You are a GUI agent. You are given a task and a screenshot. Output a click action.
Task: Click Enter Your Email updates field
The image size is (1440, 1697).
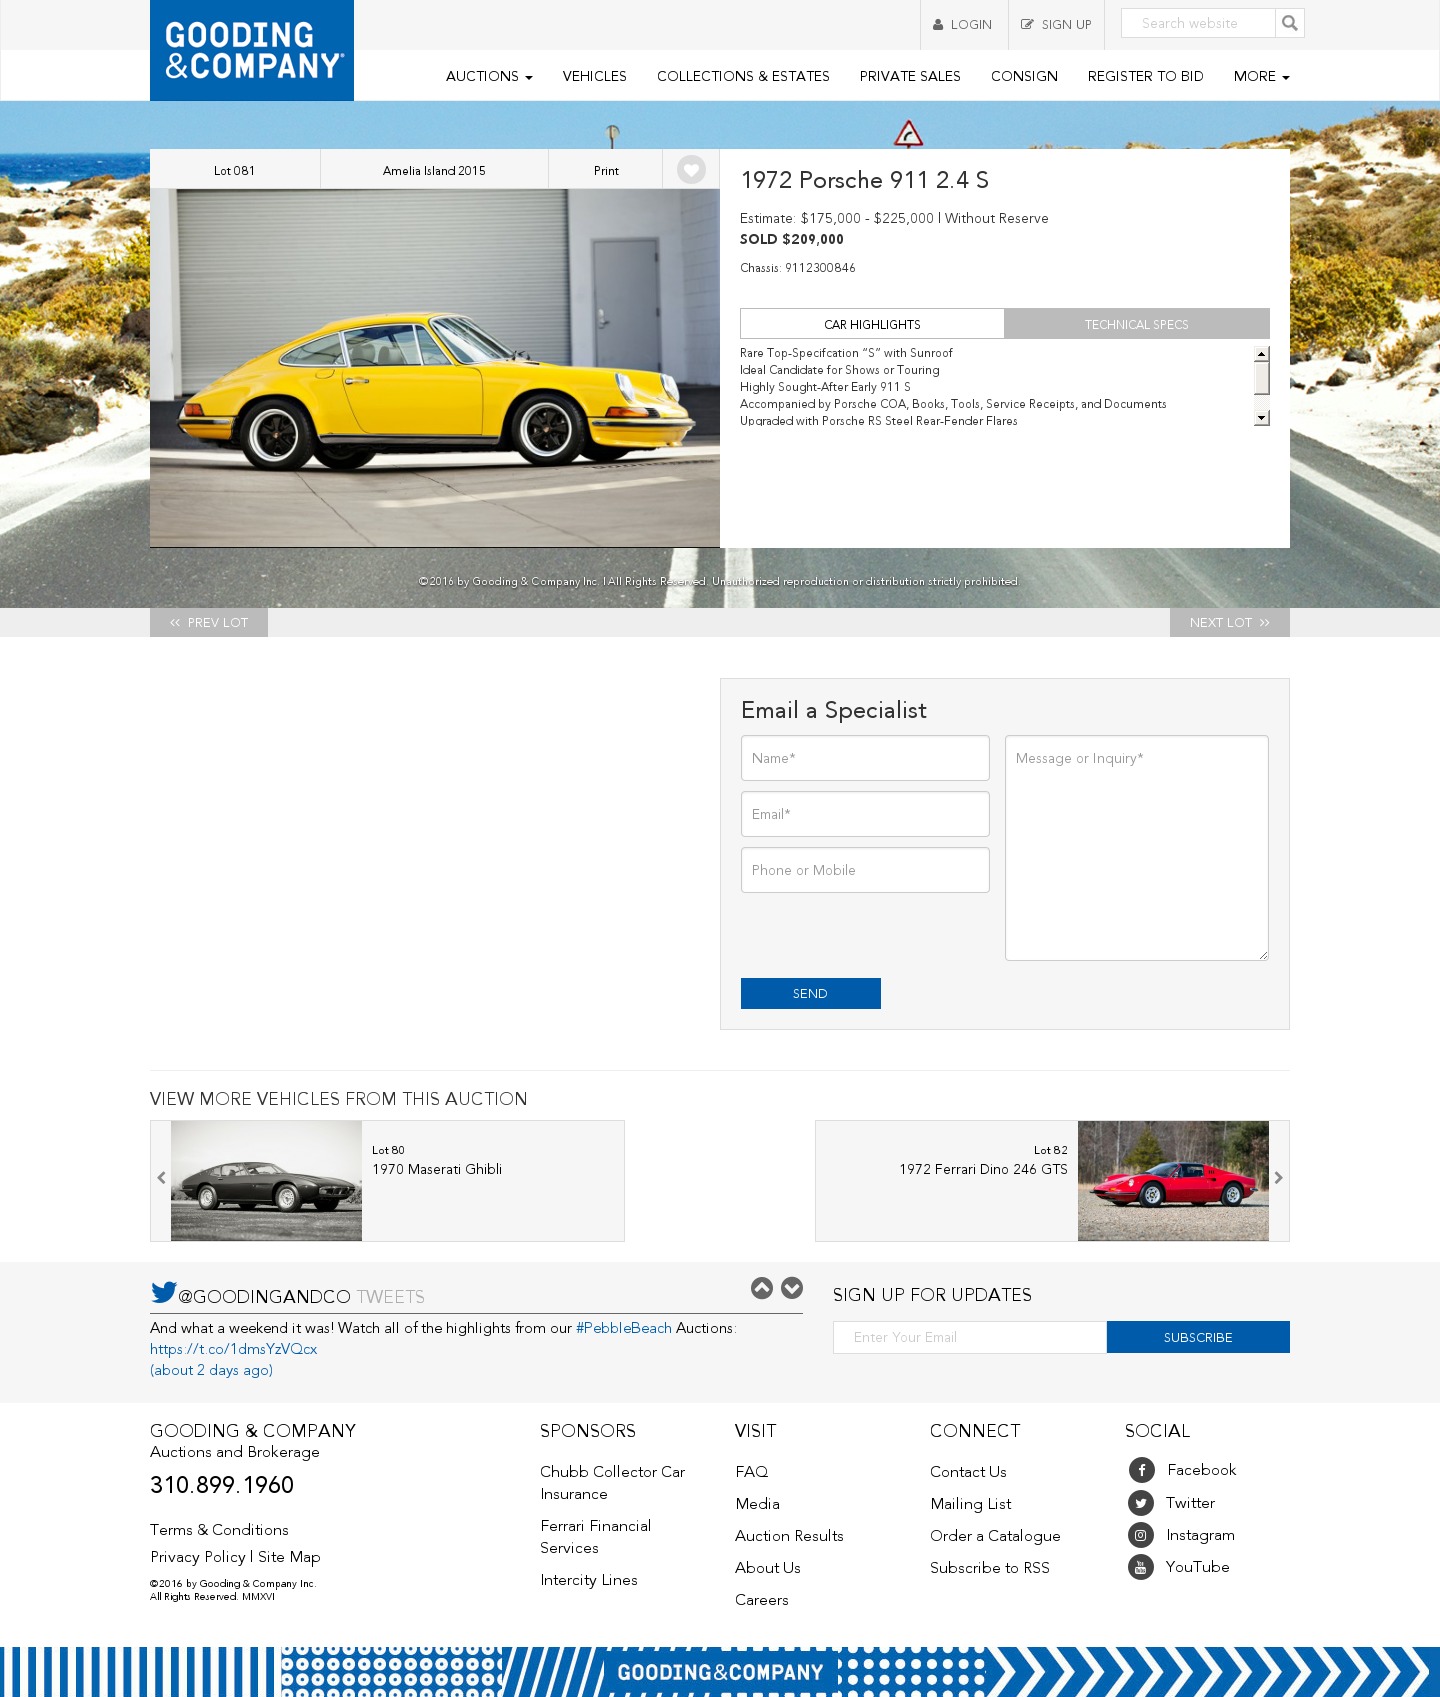(x=970, y=1337)
